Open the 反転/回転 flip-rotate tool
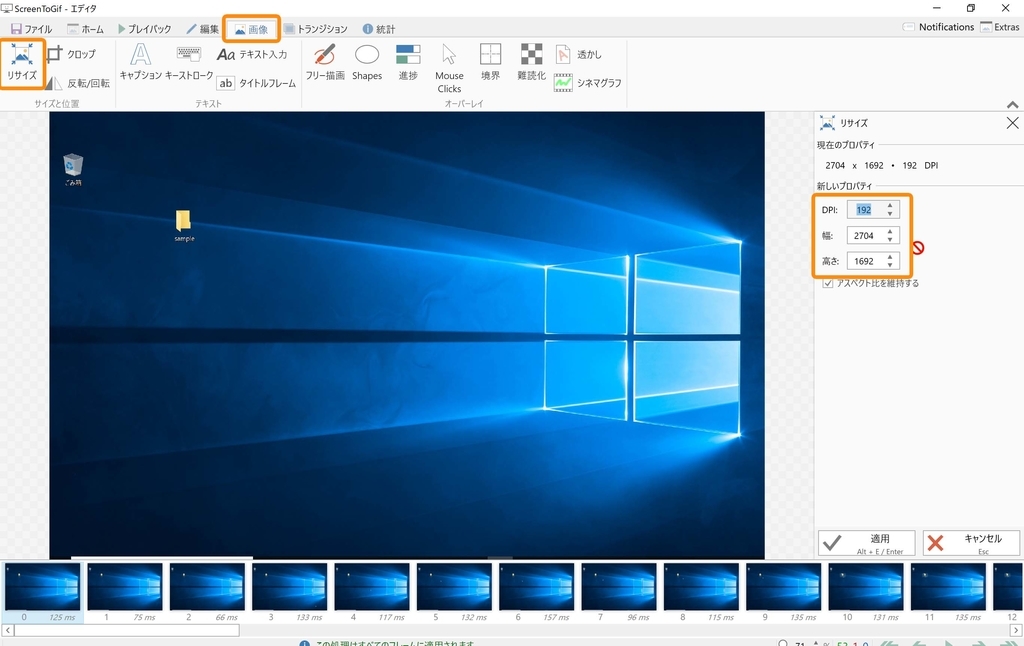 point(78,83)
